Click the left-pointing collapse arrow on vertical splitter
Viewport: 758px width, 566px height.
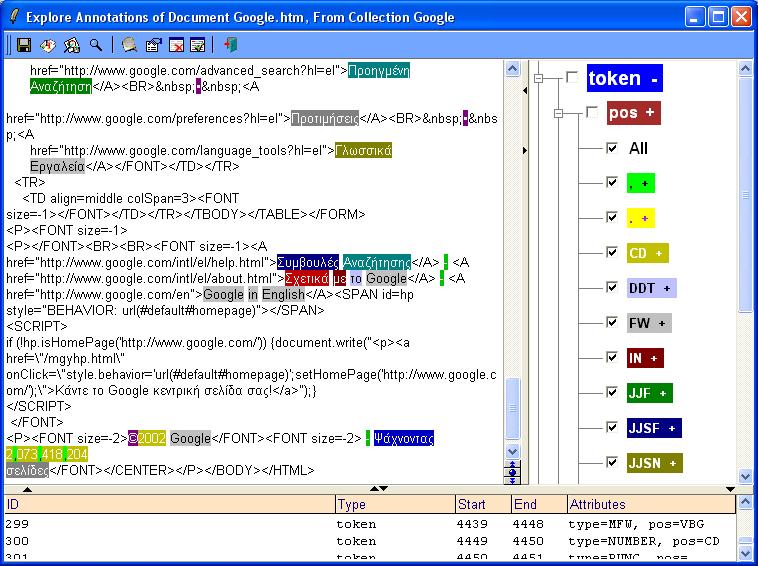[x=525, y=90]
